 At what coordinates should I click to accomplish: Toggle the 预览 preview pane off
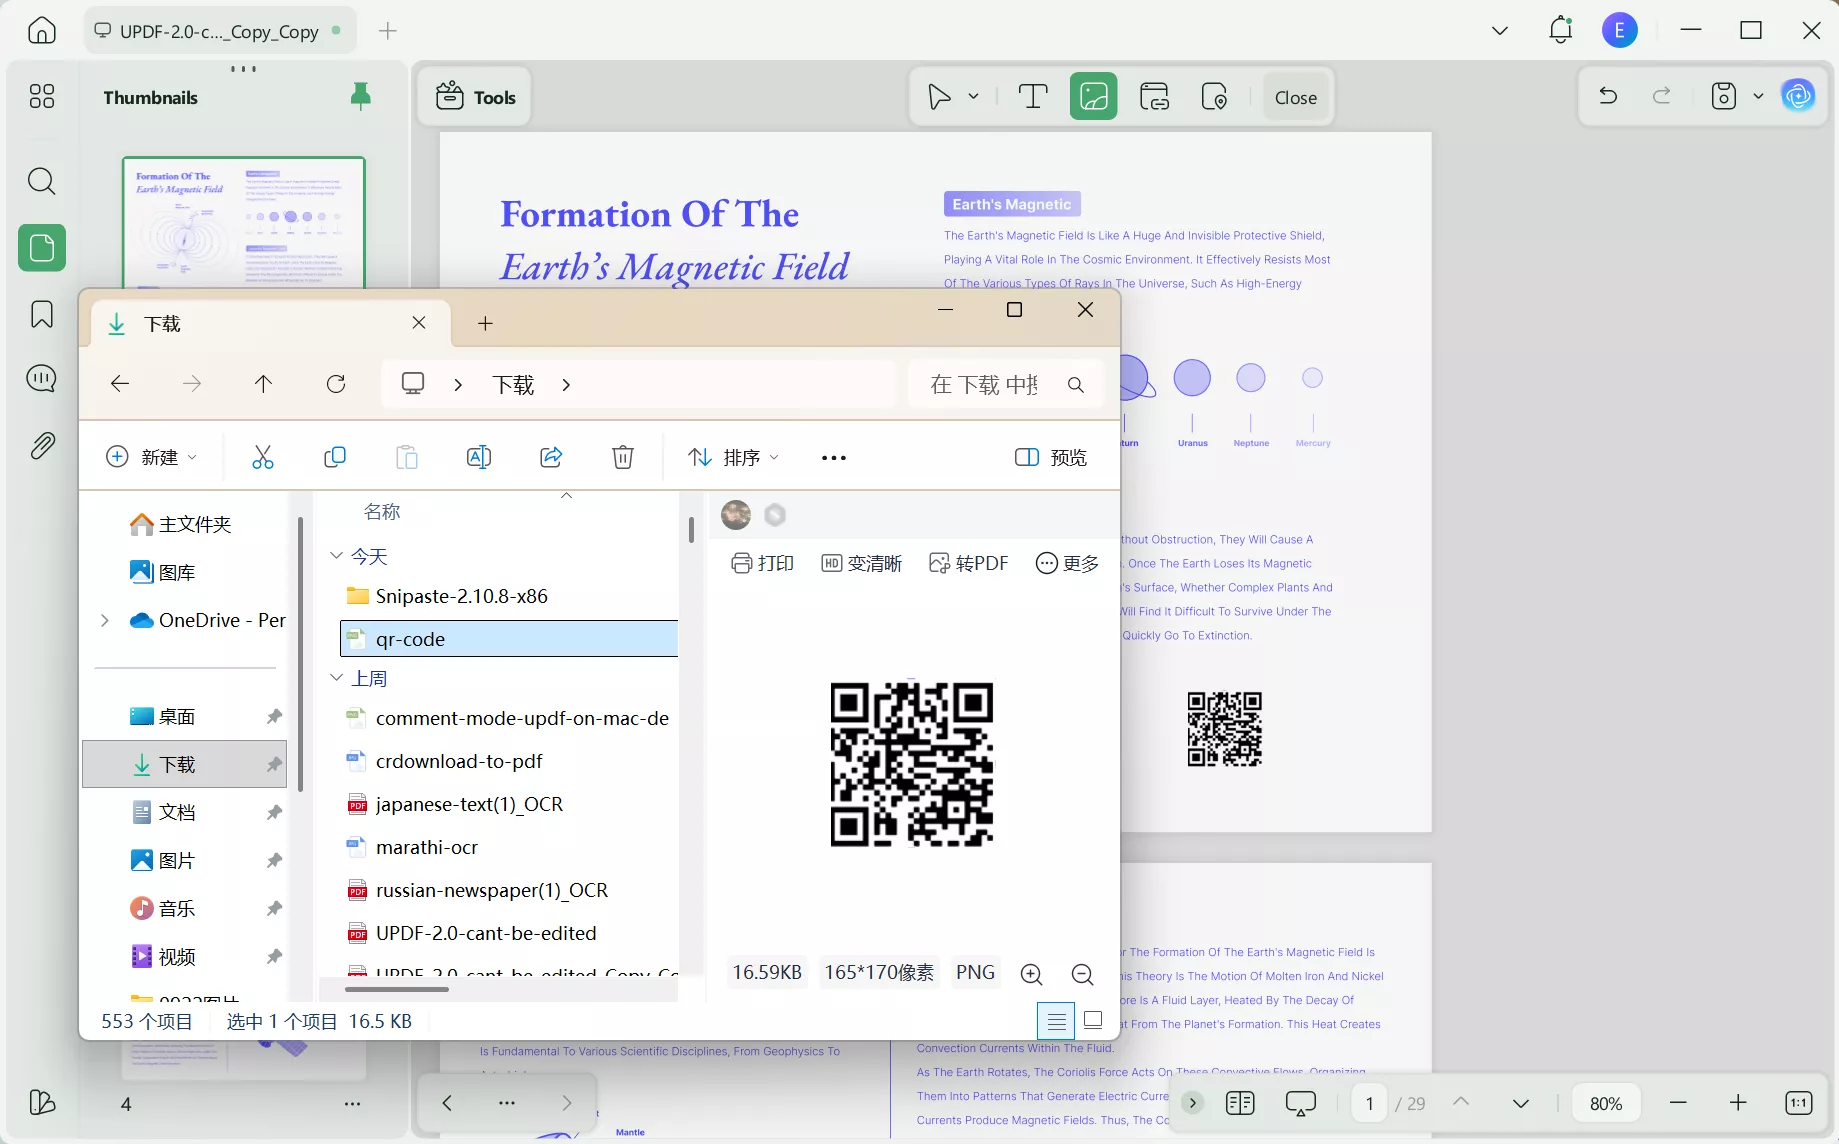point(1050,457)
